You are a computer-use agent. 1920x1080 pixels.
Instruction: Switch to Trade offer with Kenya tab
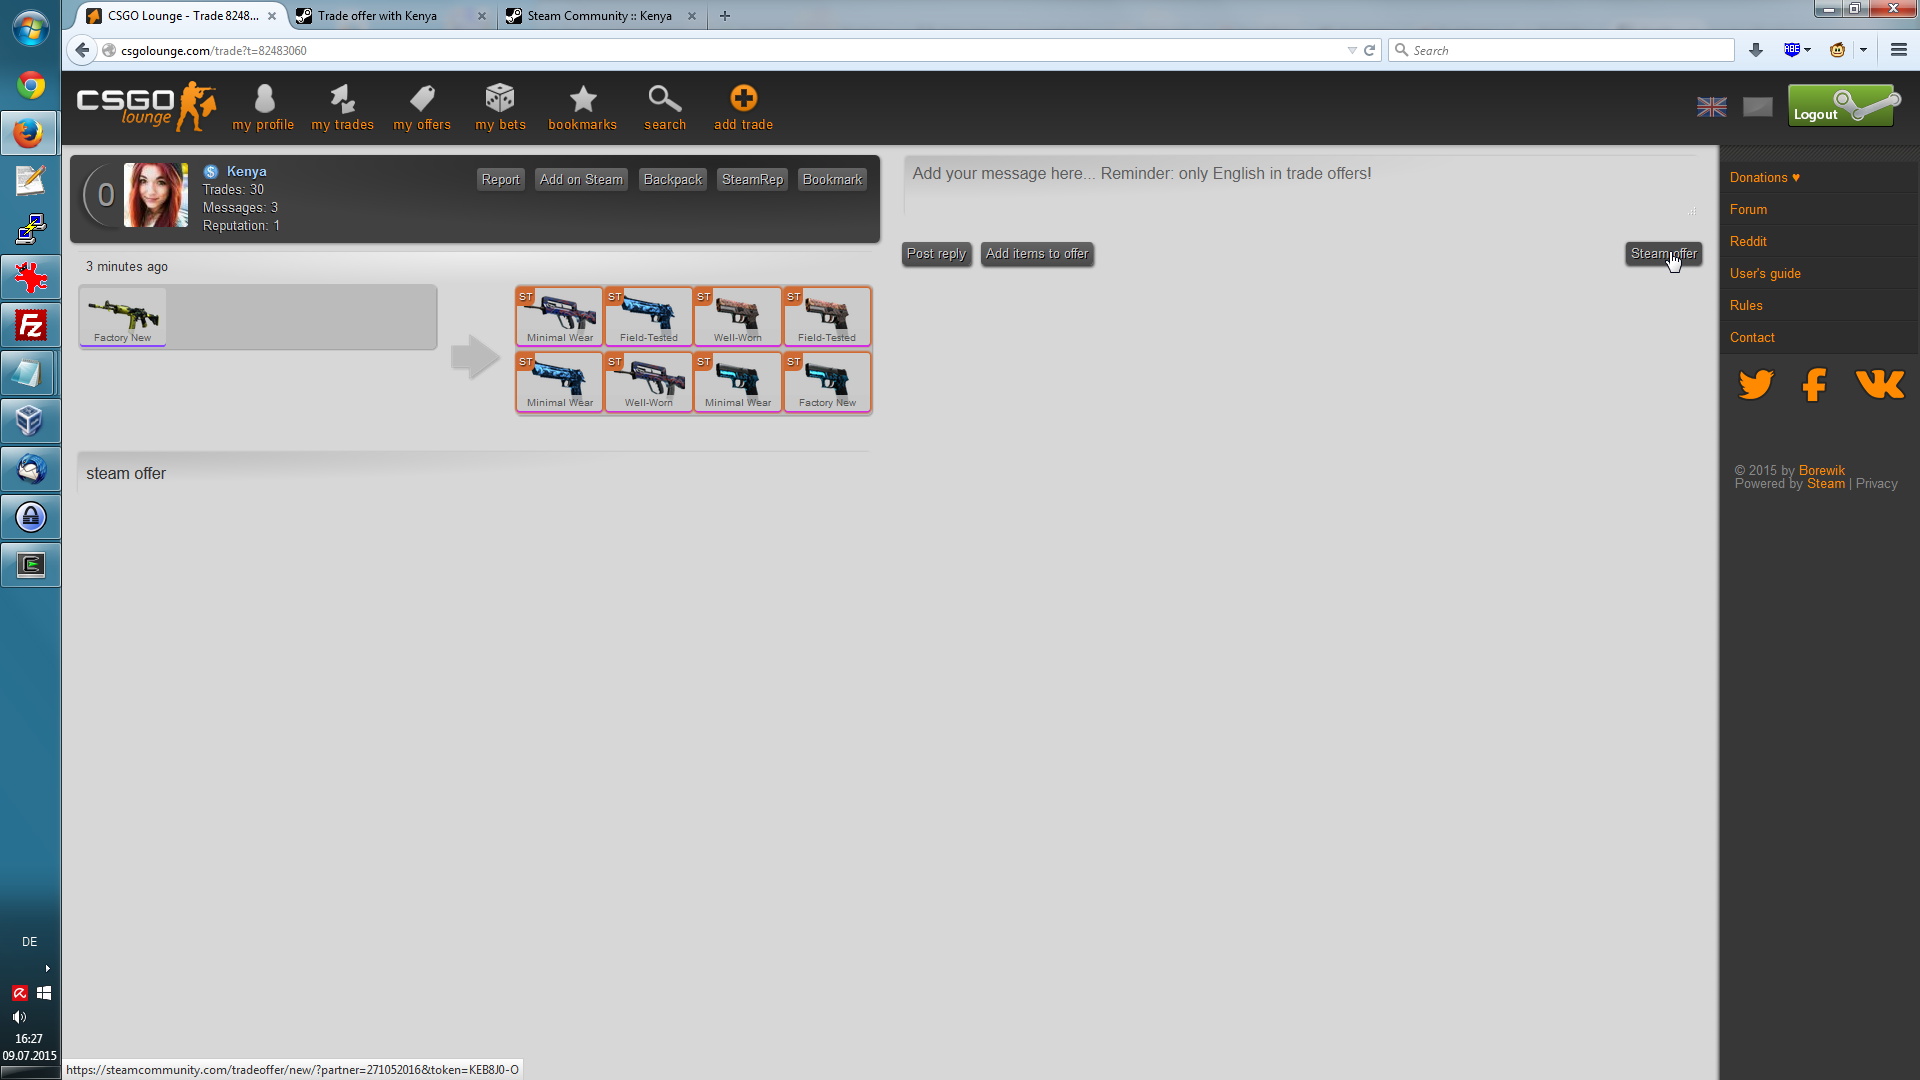(x=378, y=16)
